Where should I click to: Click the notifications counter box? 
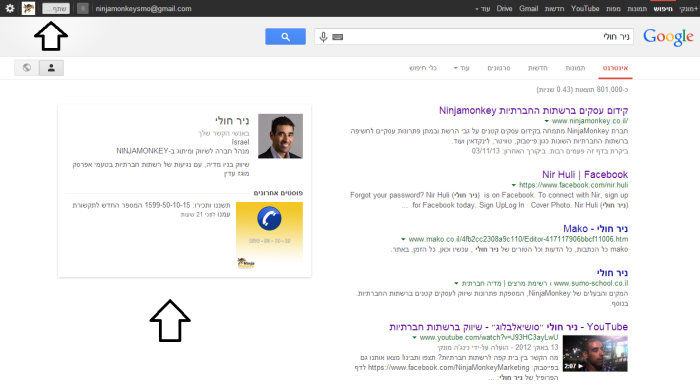pyautogui.click(x=83, y=8)
